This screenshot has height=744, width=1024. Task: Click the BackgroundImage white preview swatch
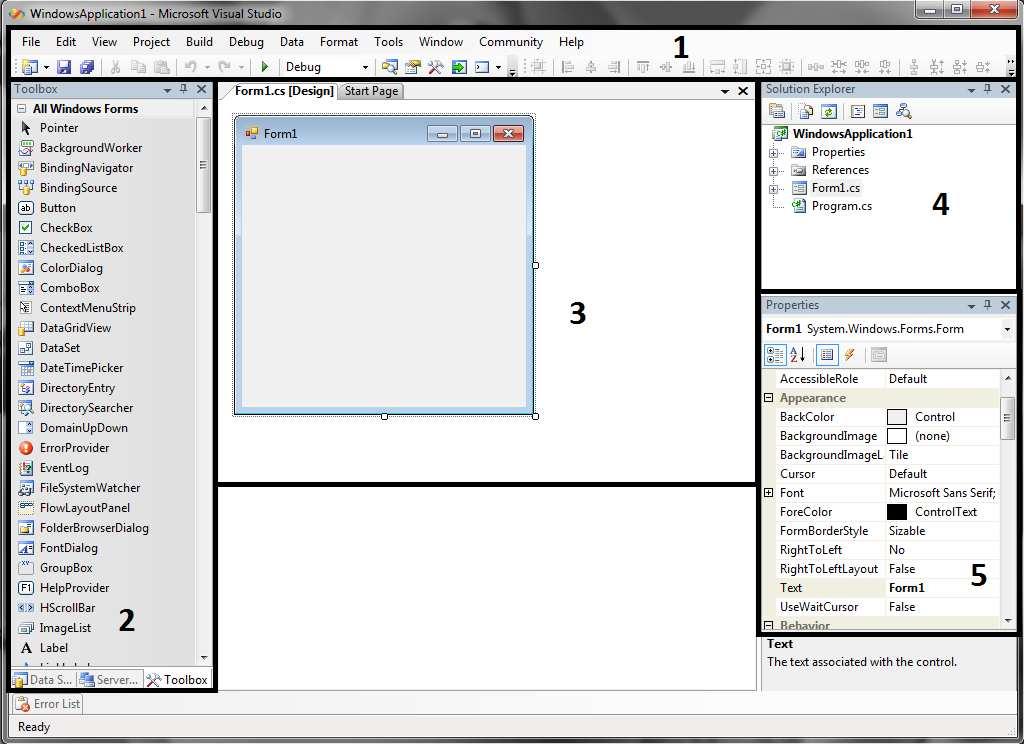tap(897, 436)
